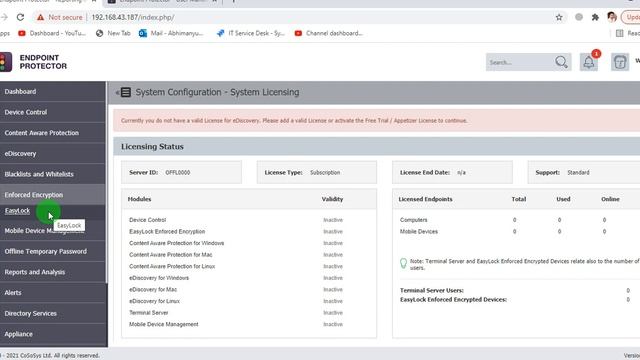Click EasyLock Enforced Encrypted Devices label
This screenshot has height=360, width=640.
(453, 300)
